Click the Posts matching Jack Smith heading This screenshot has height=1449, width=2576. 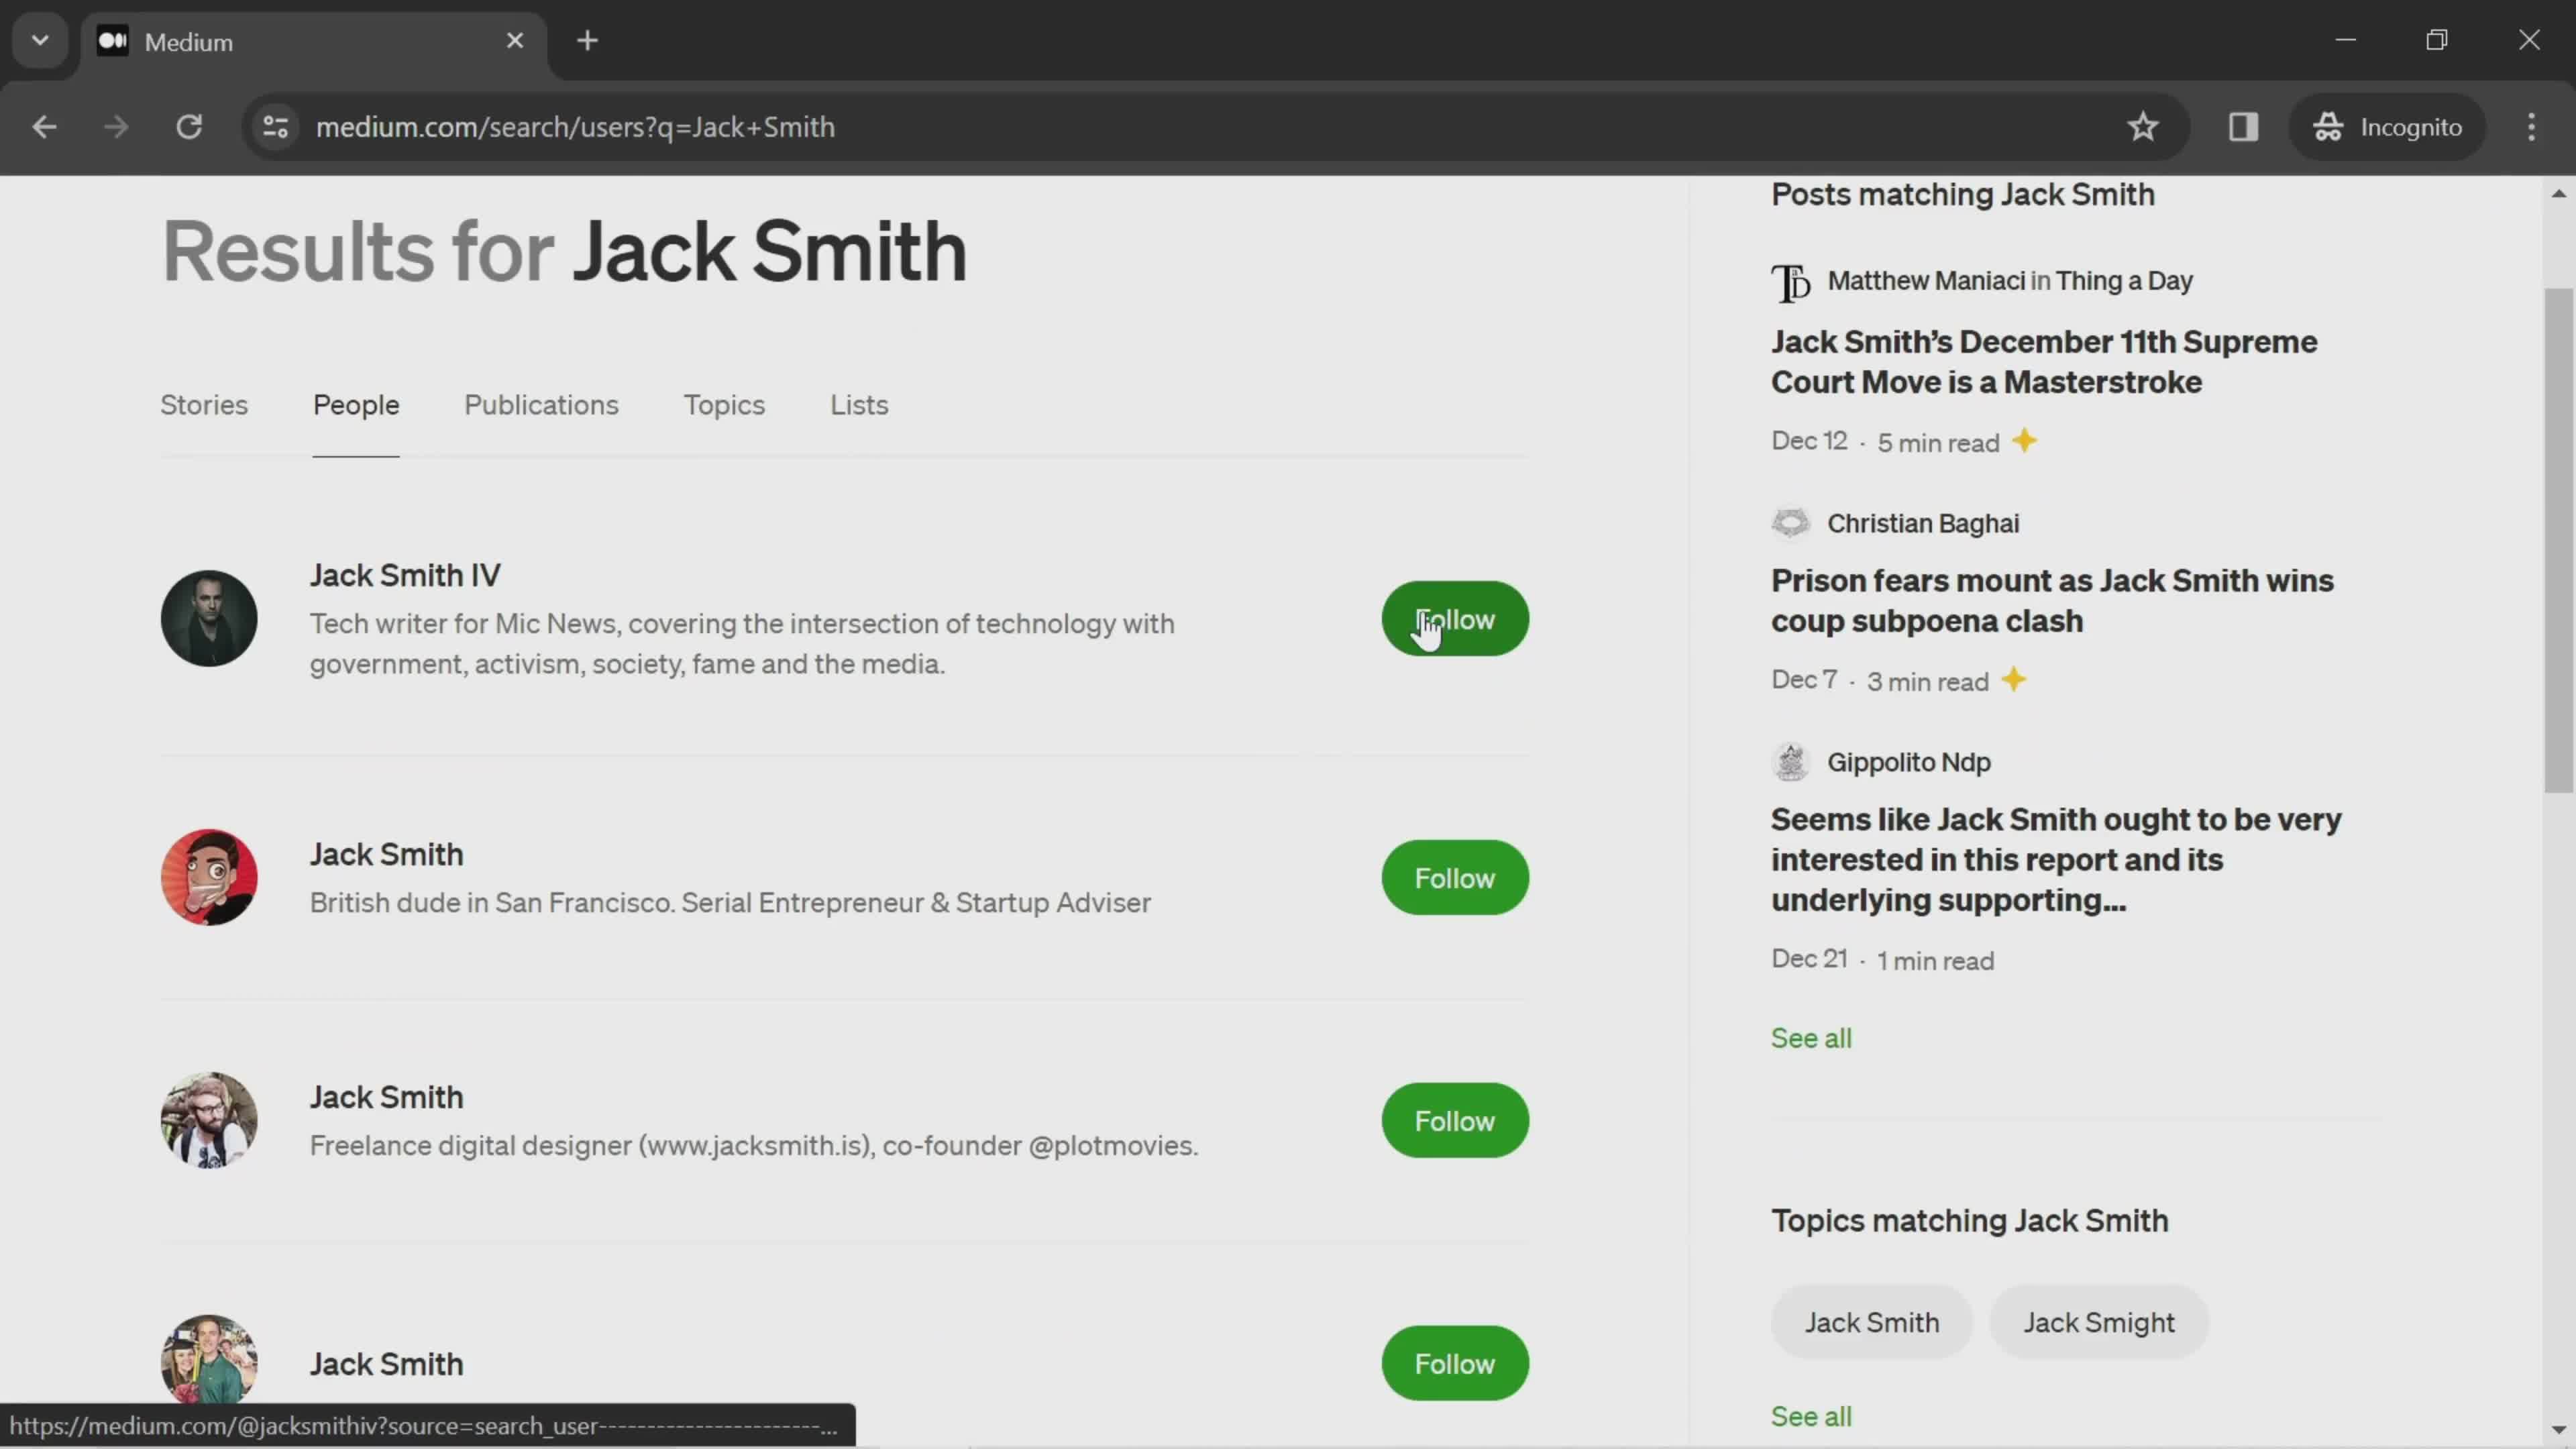1963,195
